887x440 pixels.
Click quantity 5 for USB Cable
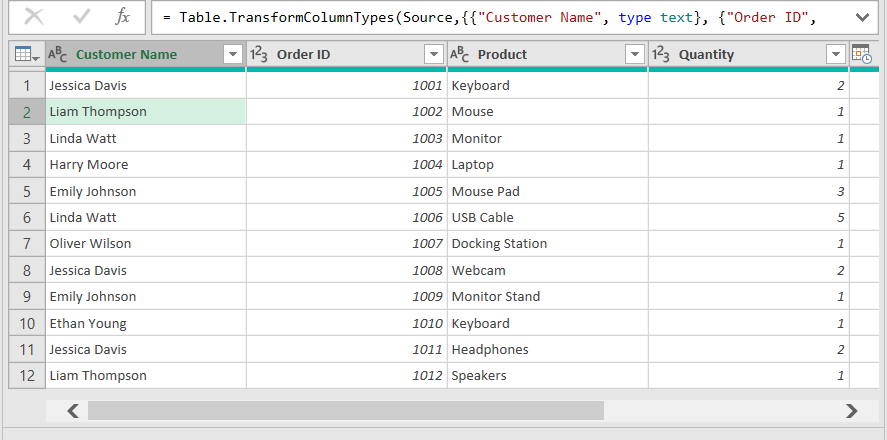click(x=748, y=217)
